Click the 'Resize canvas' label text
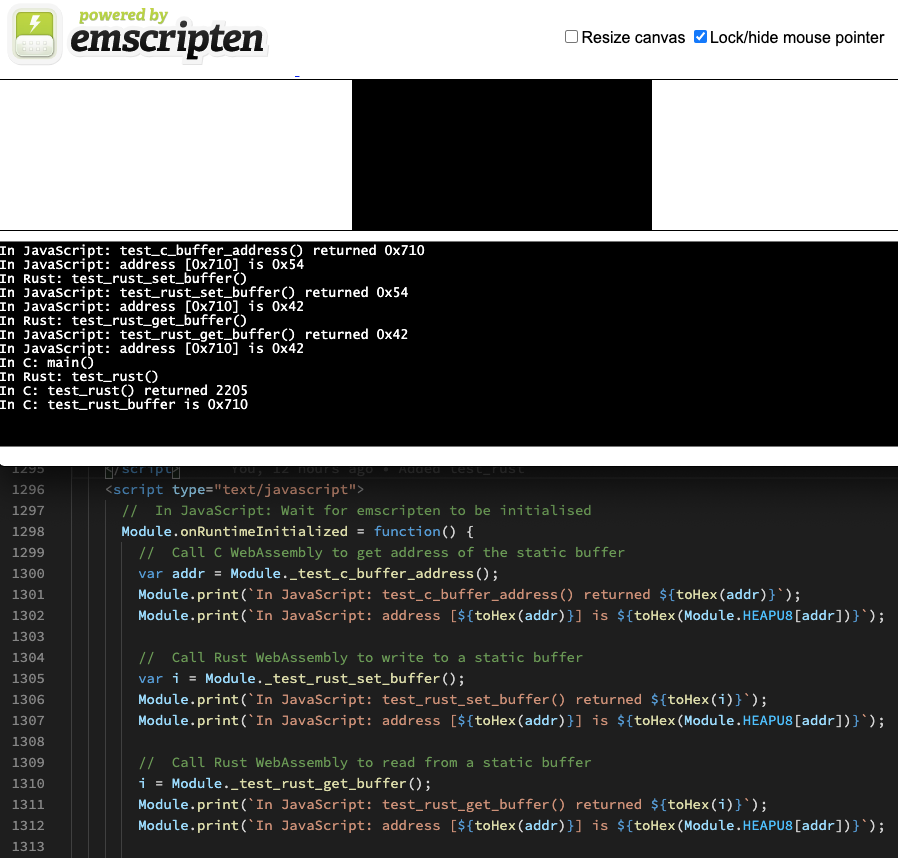The image size is (898, 858). 633,38
